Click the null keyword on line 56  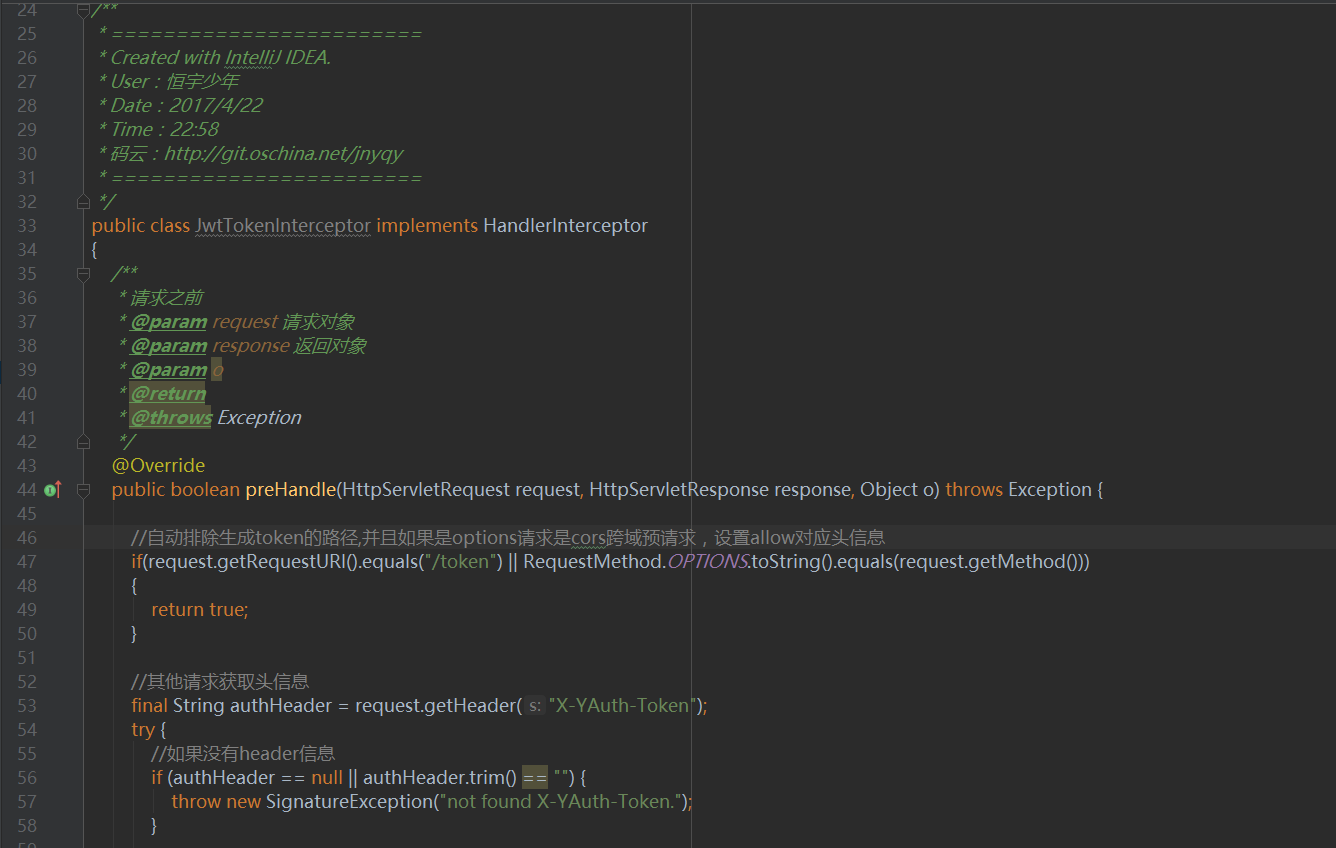click(x=326, y=778)
